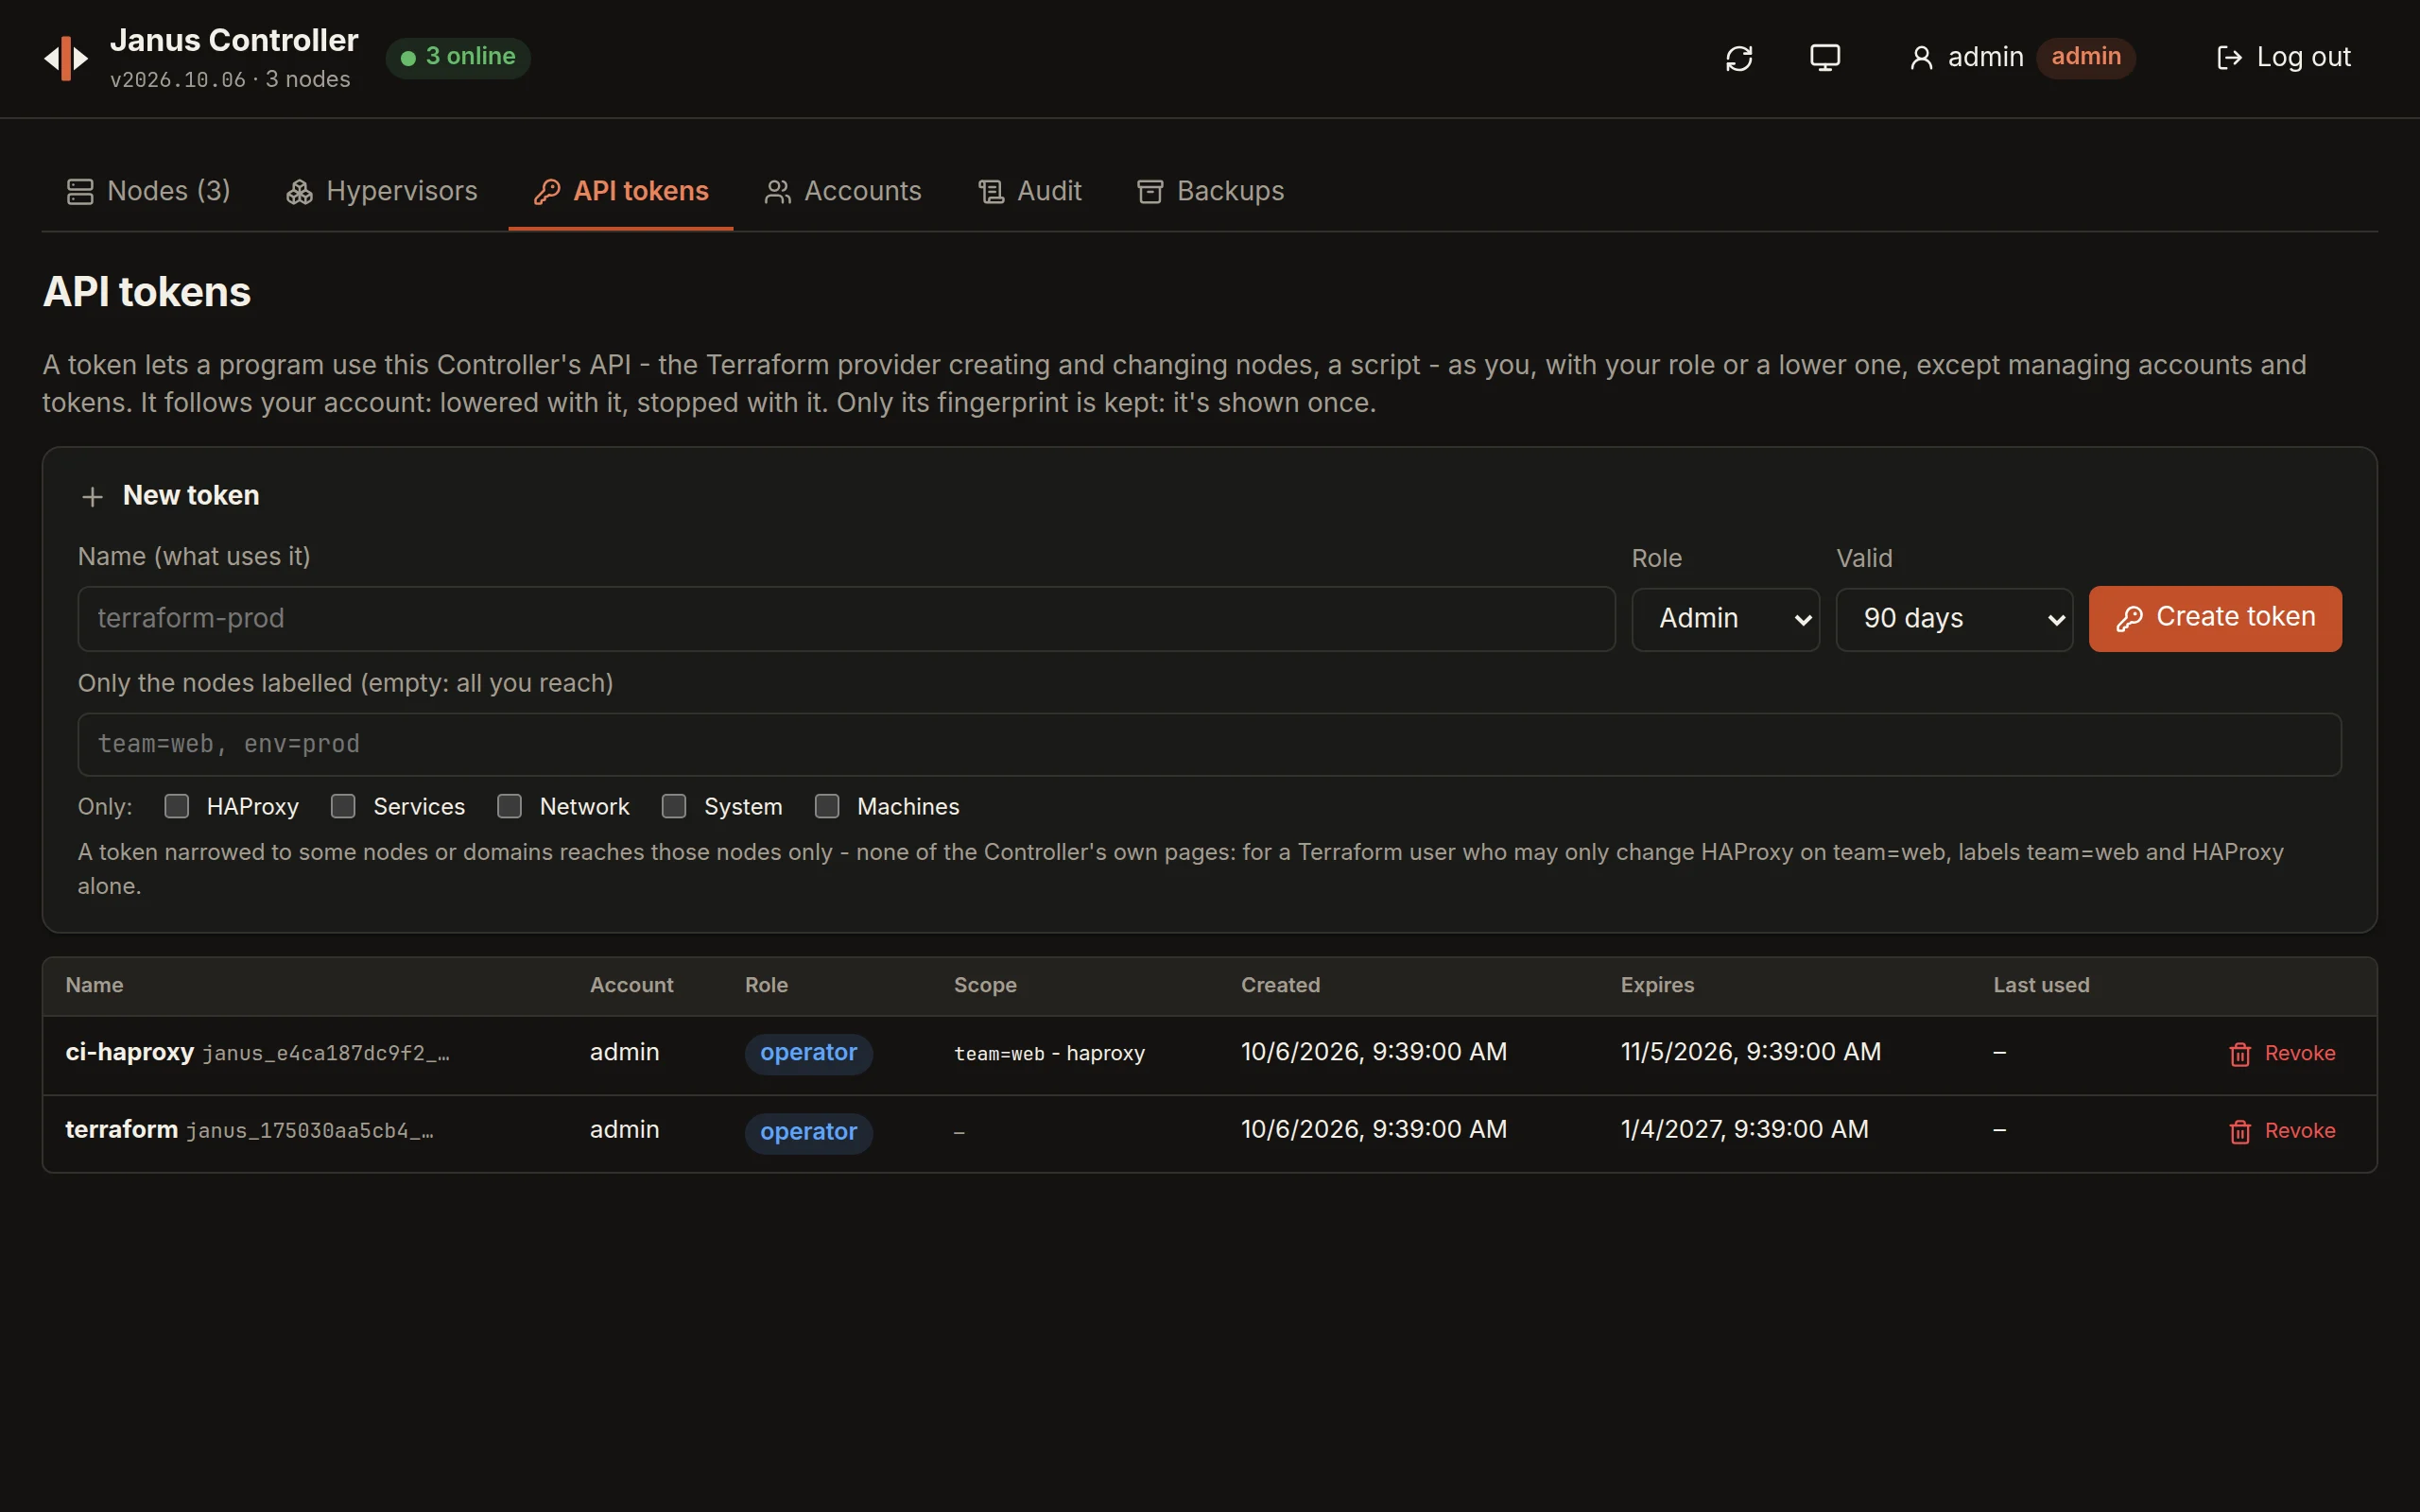Toggle the System checkbox
This screenshot has height=1512, width=2420.
[674, 806]
